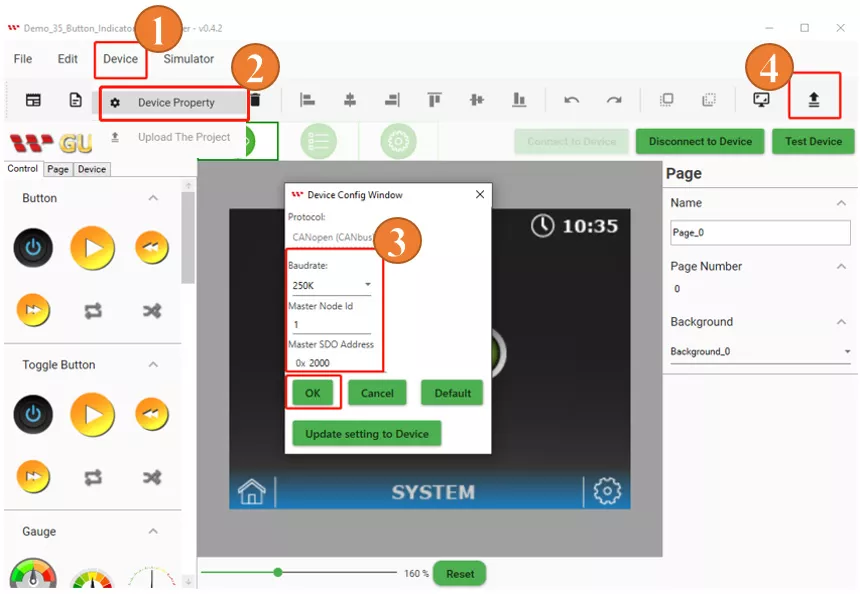Switch to the Page tab
Image resolution: width=860 pixels, height=594 pixels.
(58, 170)
